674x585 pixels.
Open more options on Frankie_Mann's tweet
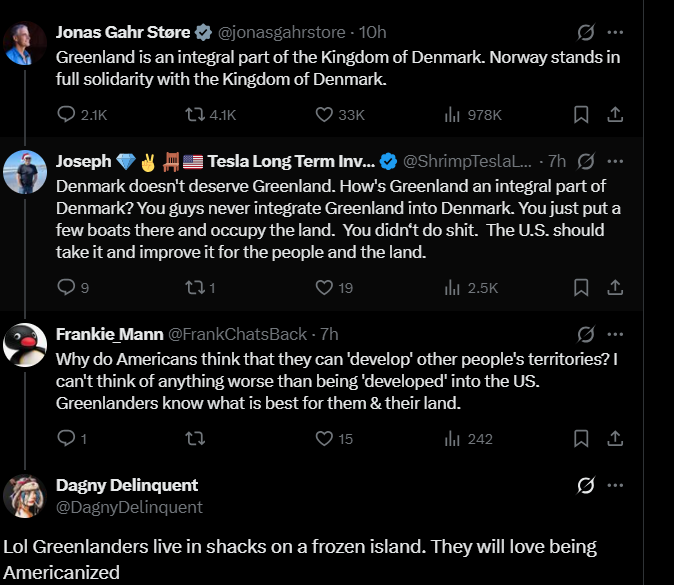[617, 333]
